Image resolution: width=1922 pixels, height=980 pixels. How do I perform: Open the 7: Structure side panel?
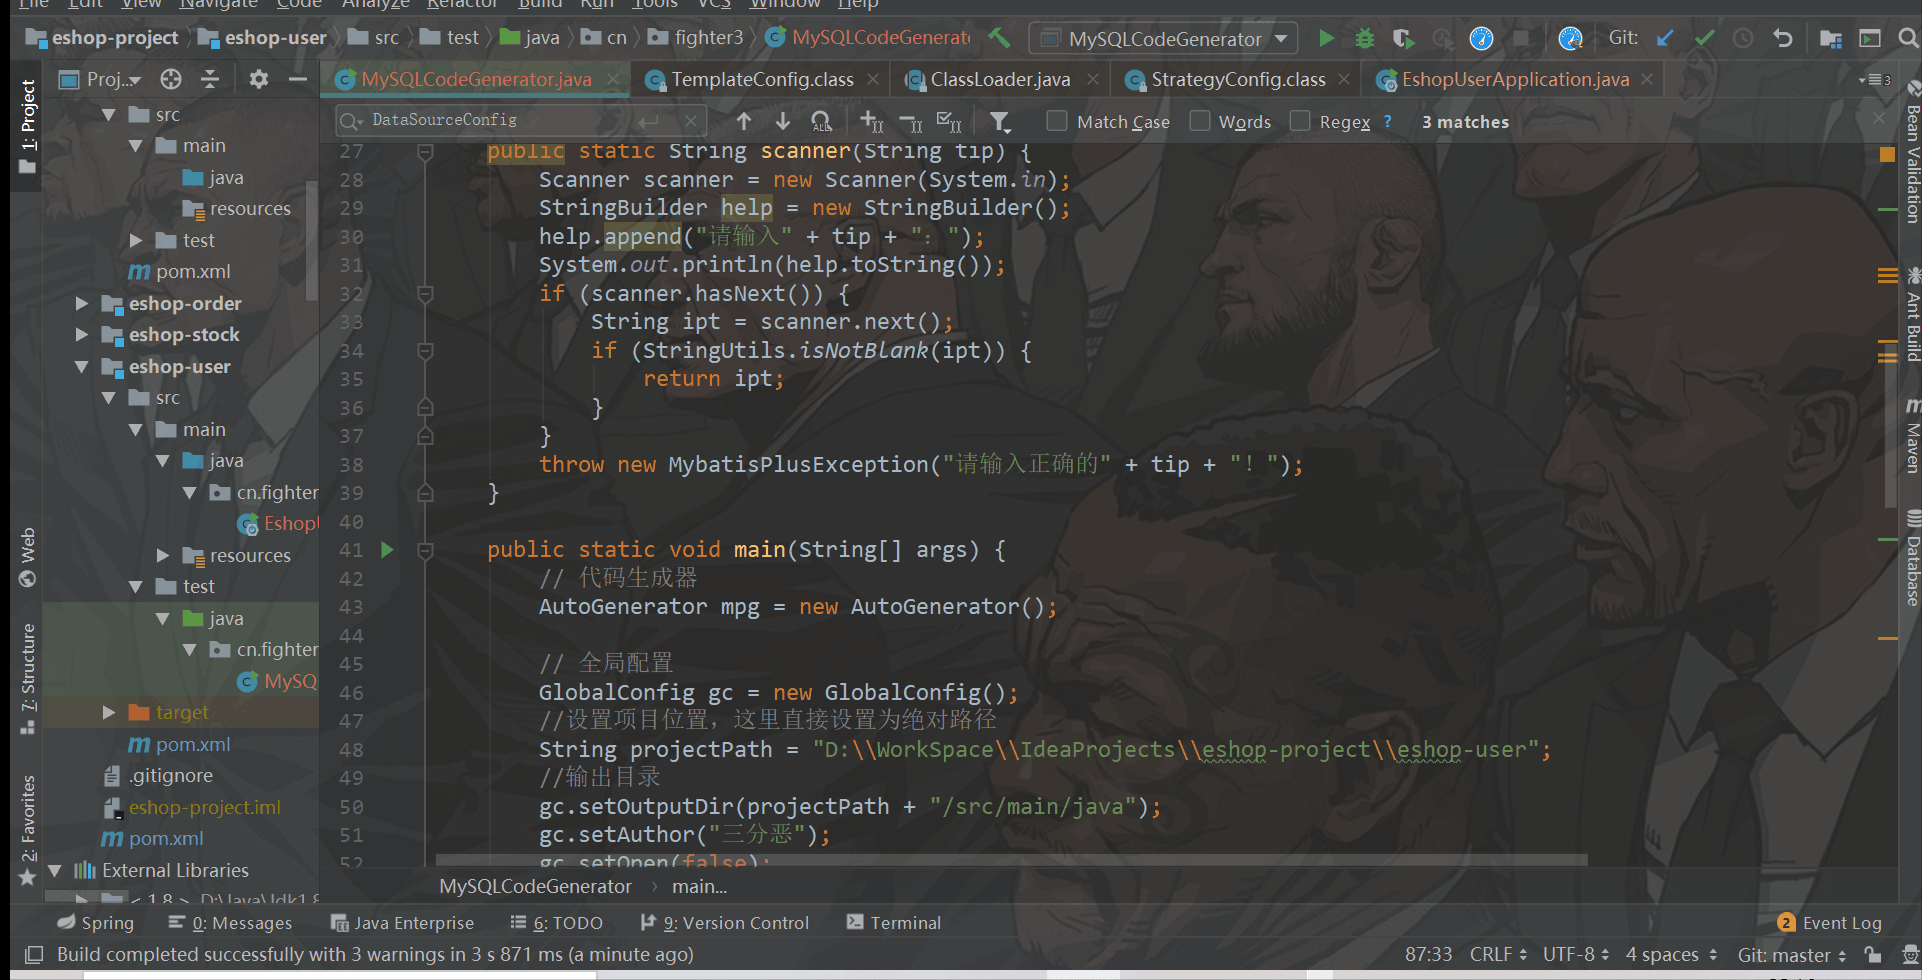pos(27,678)
